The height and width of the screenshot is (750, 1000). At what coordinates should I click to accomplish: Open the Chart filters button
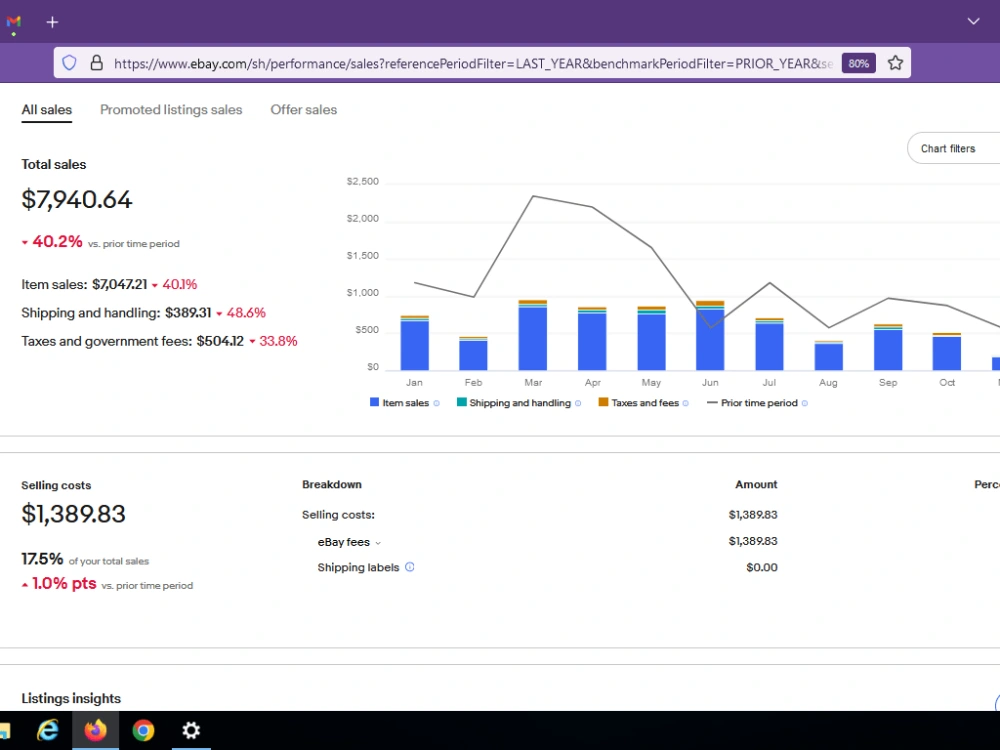(x=954, y=149)
